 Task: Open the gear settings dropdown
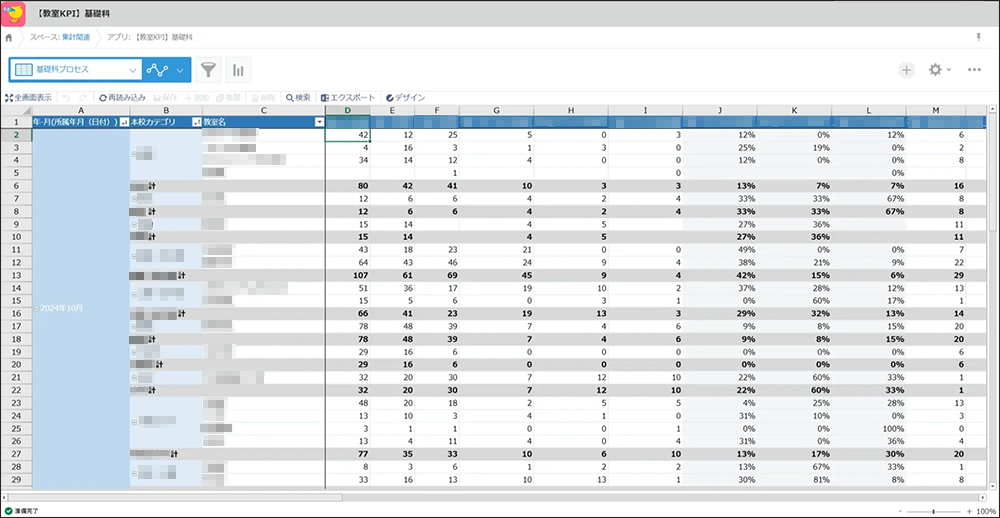[939, 70]
